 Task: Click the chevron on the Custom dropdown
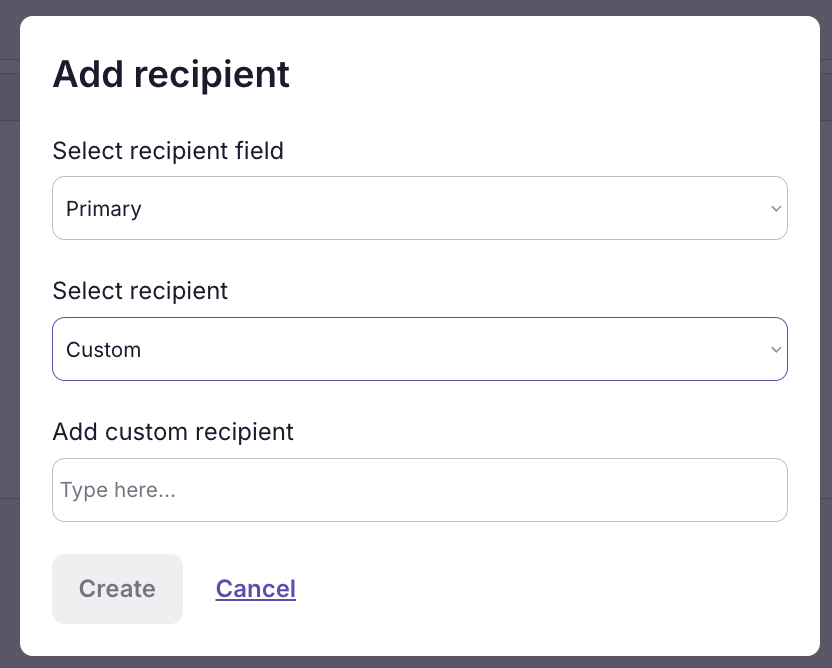pyautogui.click(x=776, y=349)
